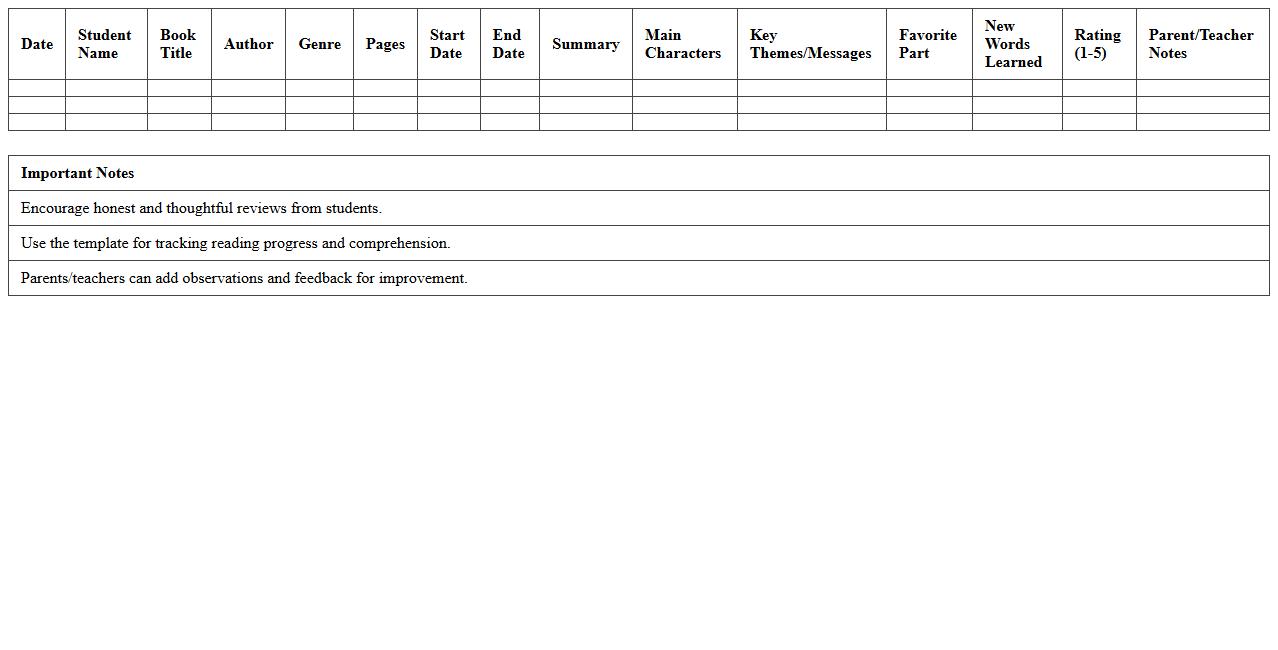
Task: Select the 'Parents/teachers can add observations' note
Action: pos(244,278)
